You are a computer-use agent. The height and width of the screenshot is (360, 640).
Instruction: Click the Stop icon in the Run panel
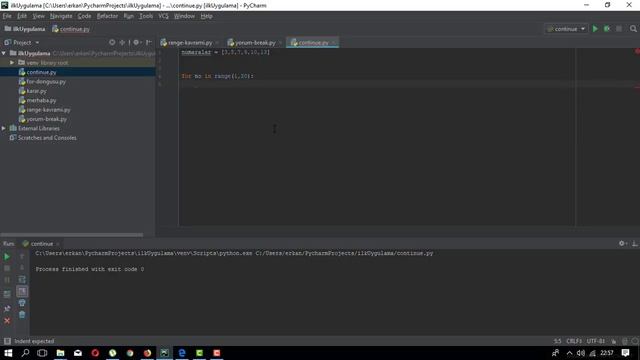7,268
